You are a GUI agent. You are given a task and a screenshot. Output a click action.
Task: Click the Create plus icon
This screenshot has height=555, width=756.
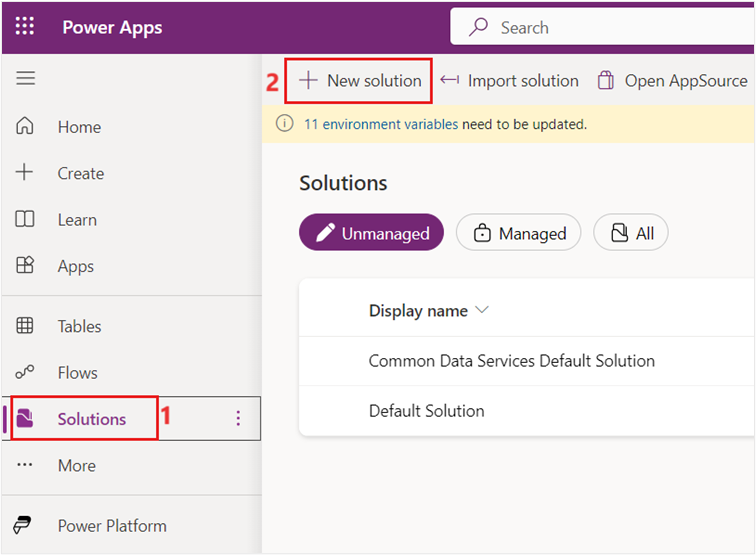point(25,173)
